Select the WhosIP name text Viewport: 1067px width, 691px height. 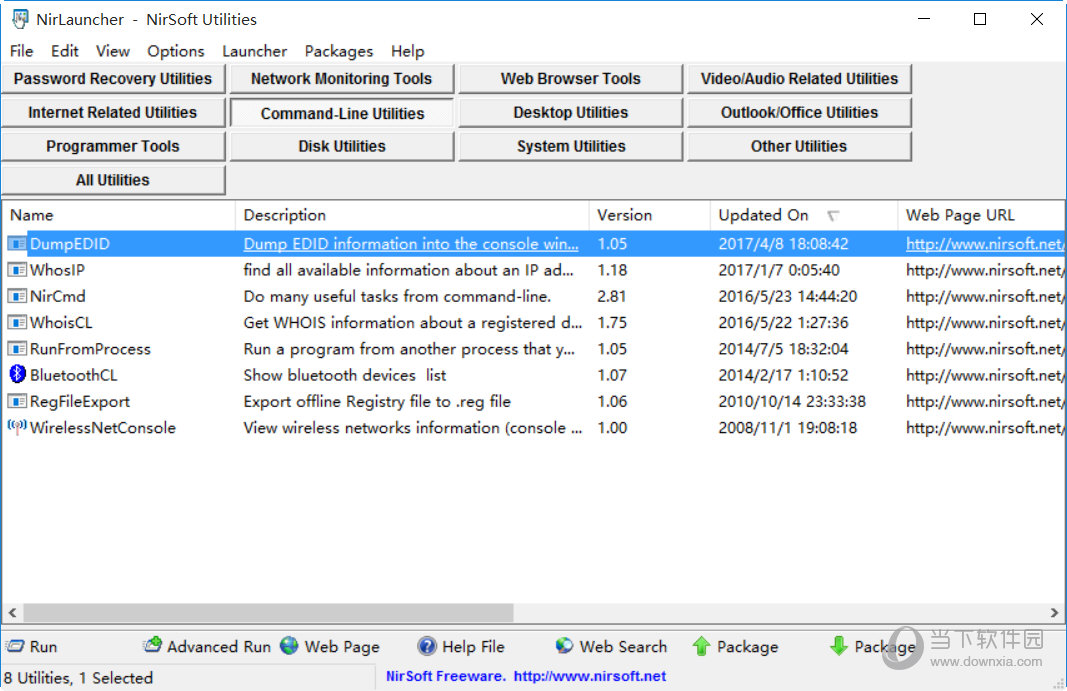57,270
